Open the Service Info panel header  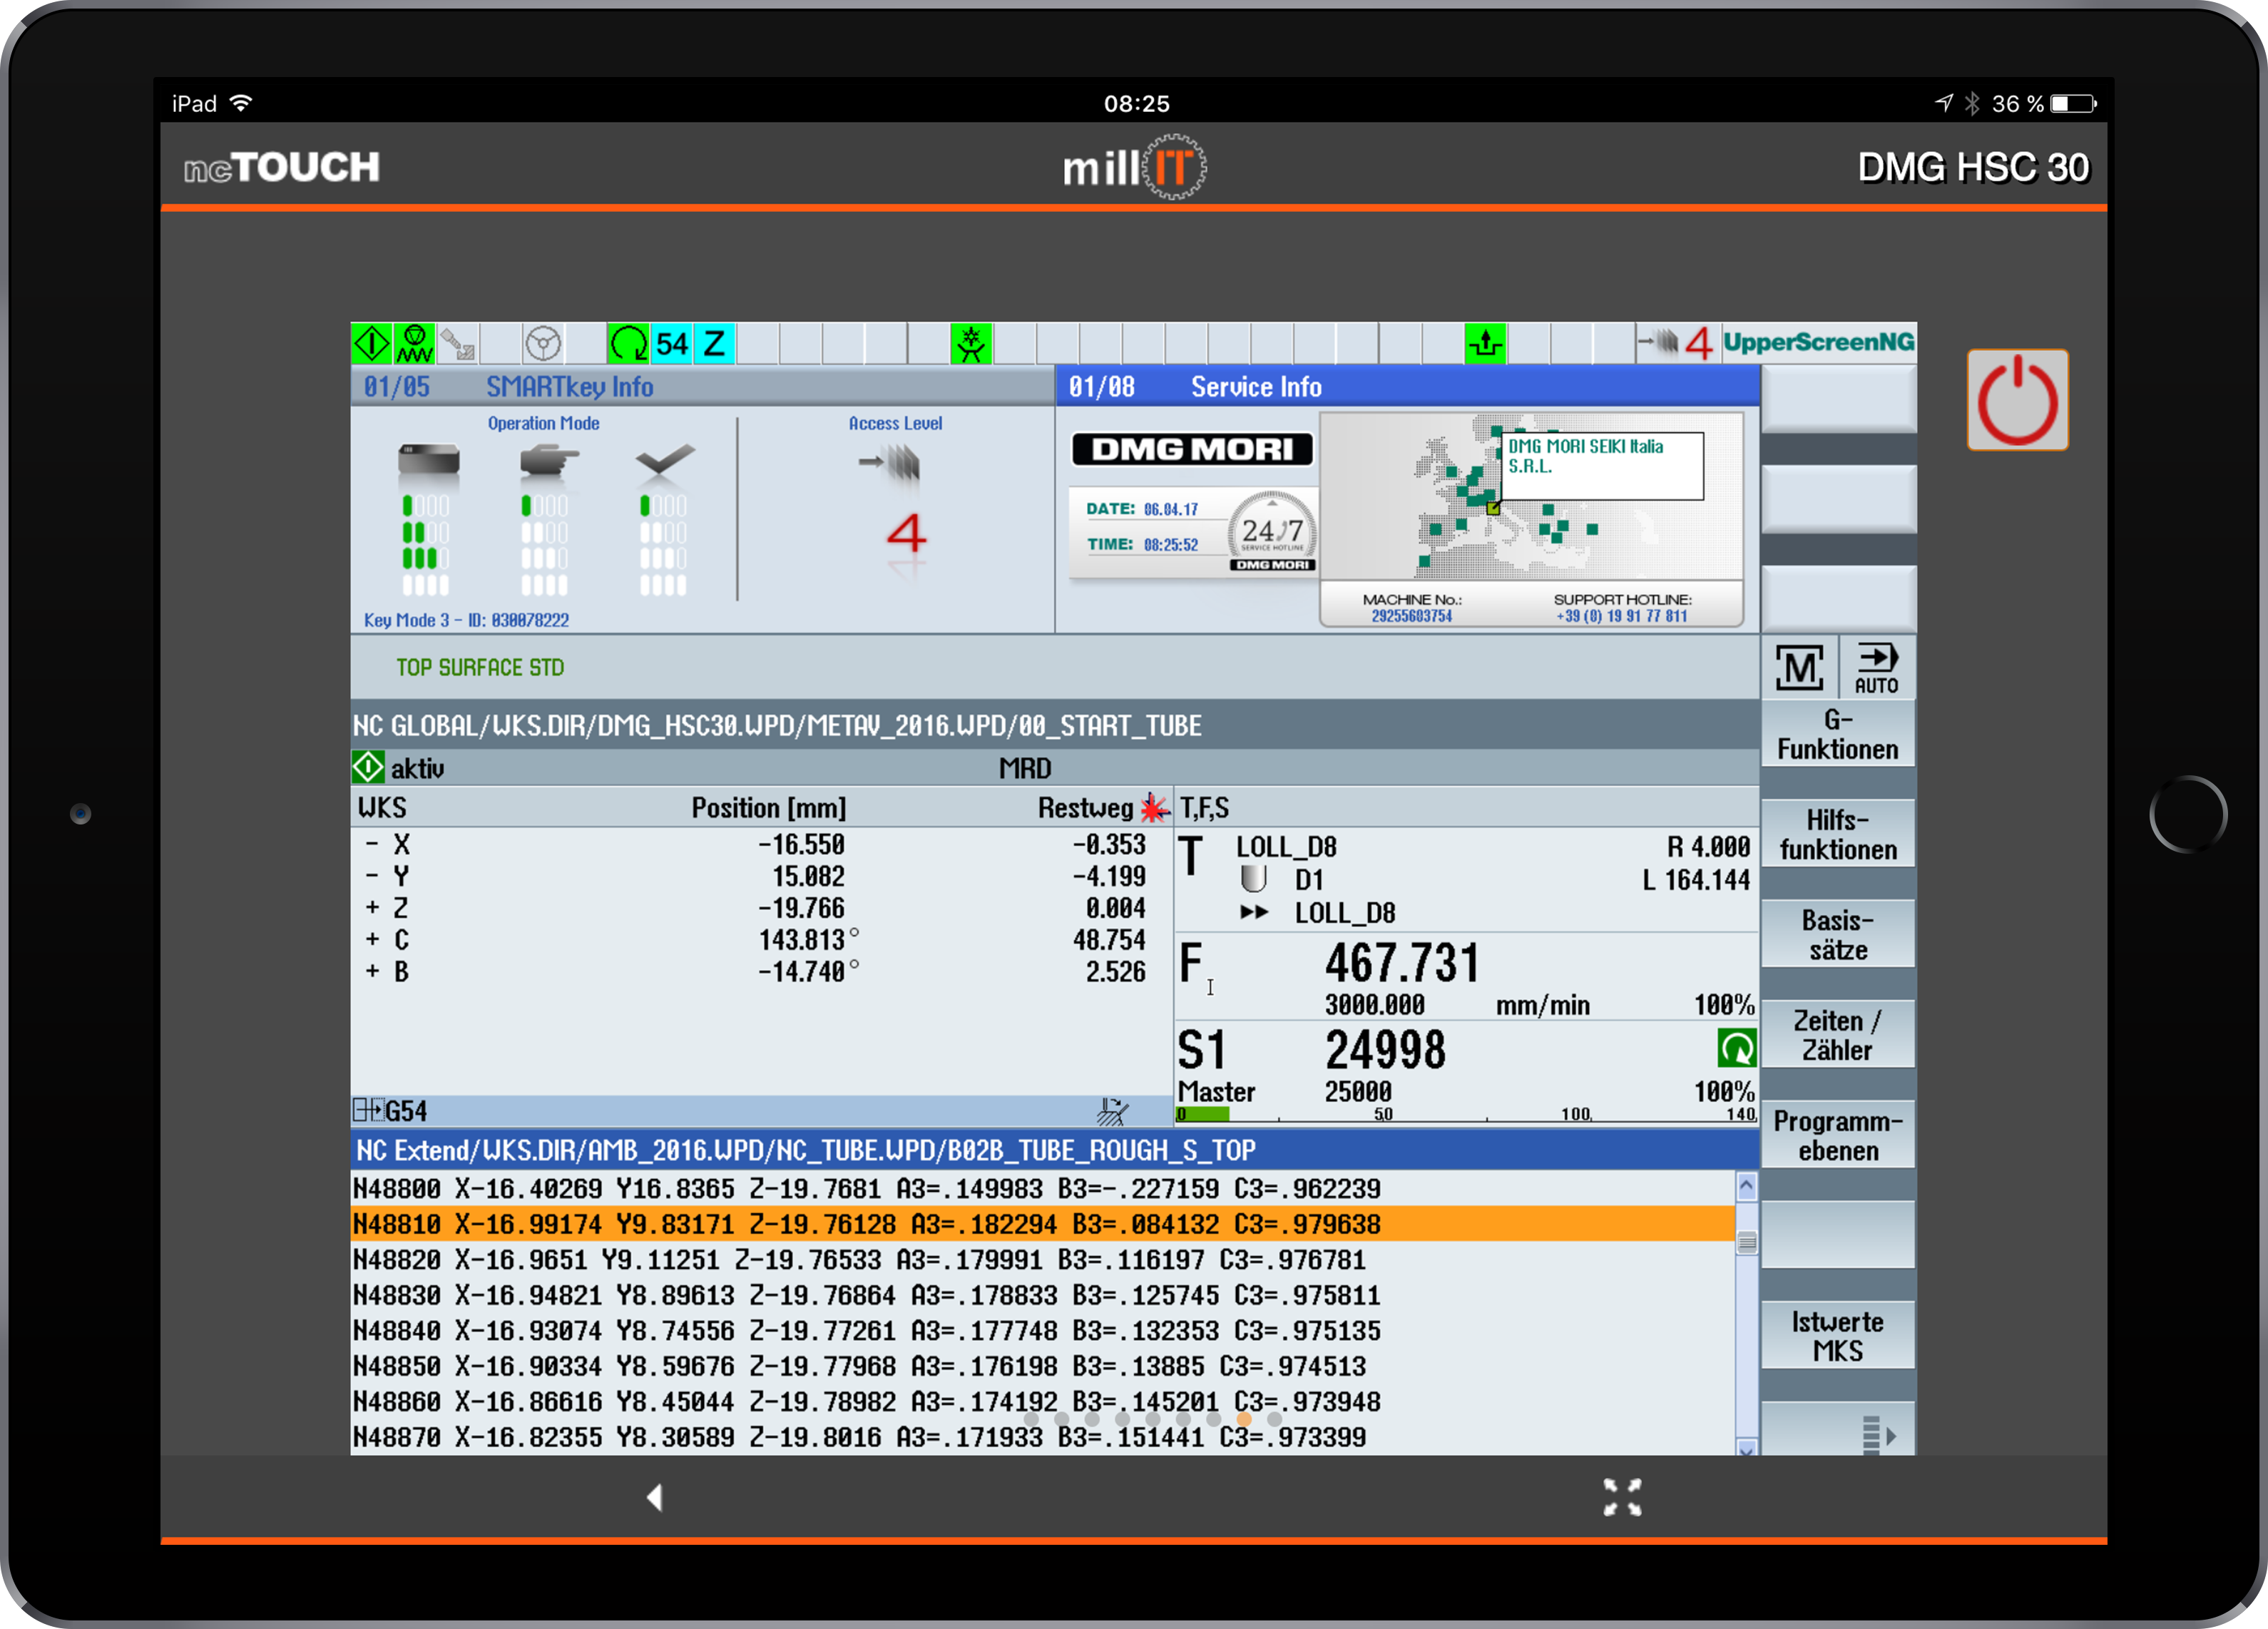point(1407,386)
